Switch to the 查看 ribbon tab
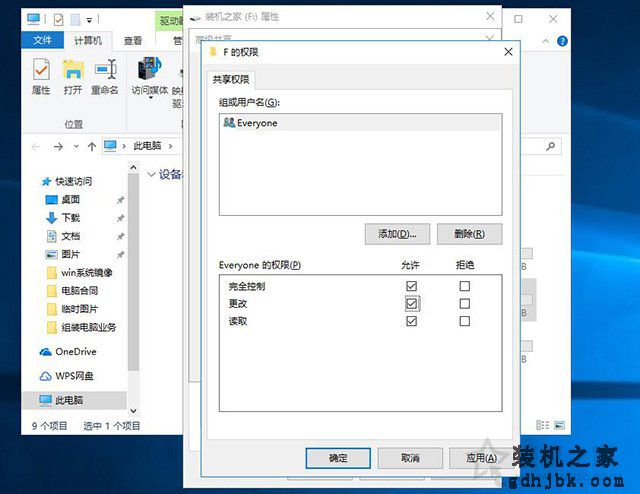This screenshot has width=640, height=494. (x=133, y=40)
